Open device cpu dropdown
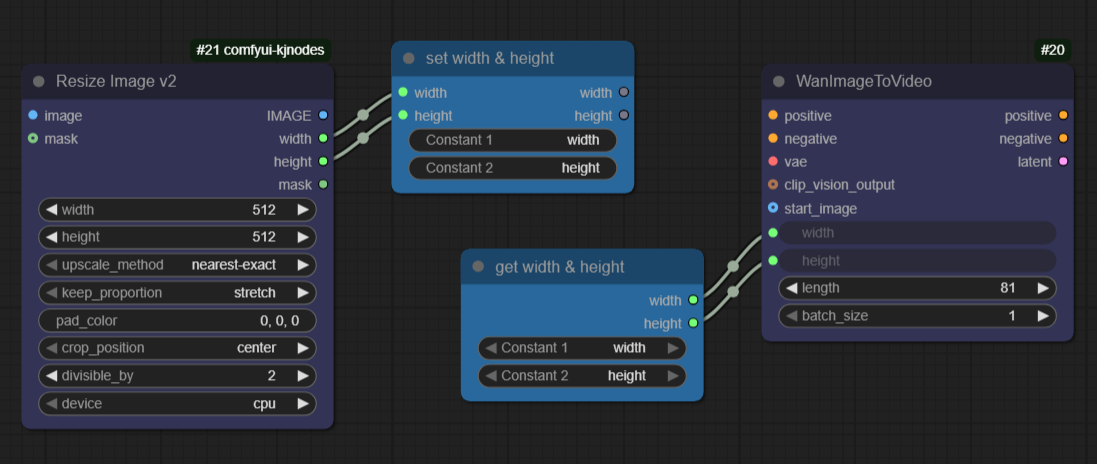The width and height of the screenshot is (1097, 464). pyautogui.click(x=177, y=404)
